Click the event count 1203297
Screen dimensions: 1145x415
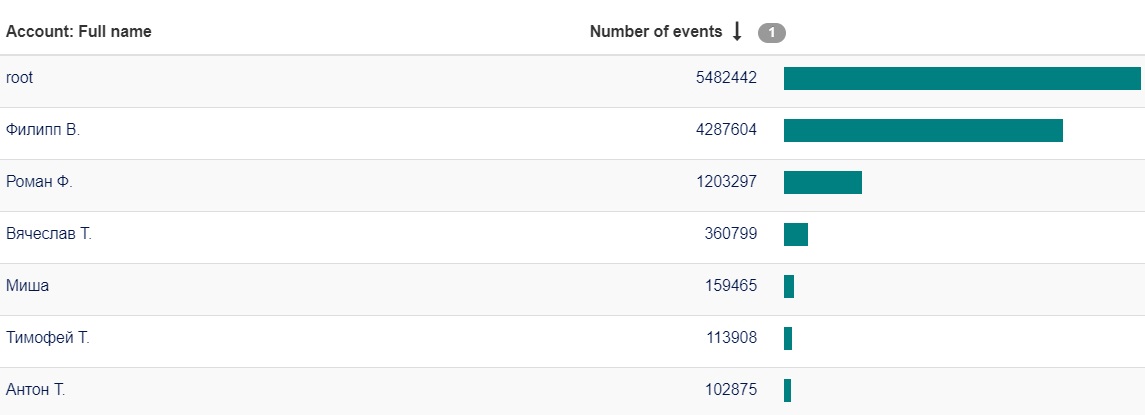tap(727, 182)
